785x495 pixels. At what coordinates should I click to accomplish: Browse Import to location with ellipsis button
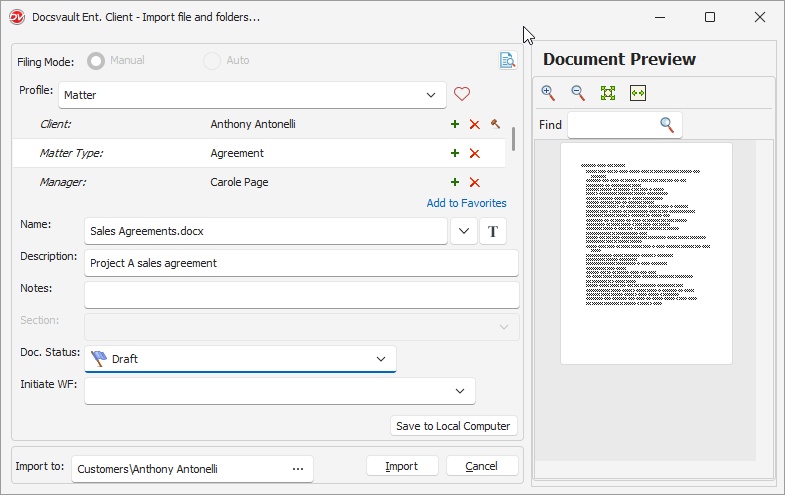pos(298,469)
